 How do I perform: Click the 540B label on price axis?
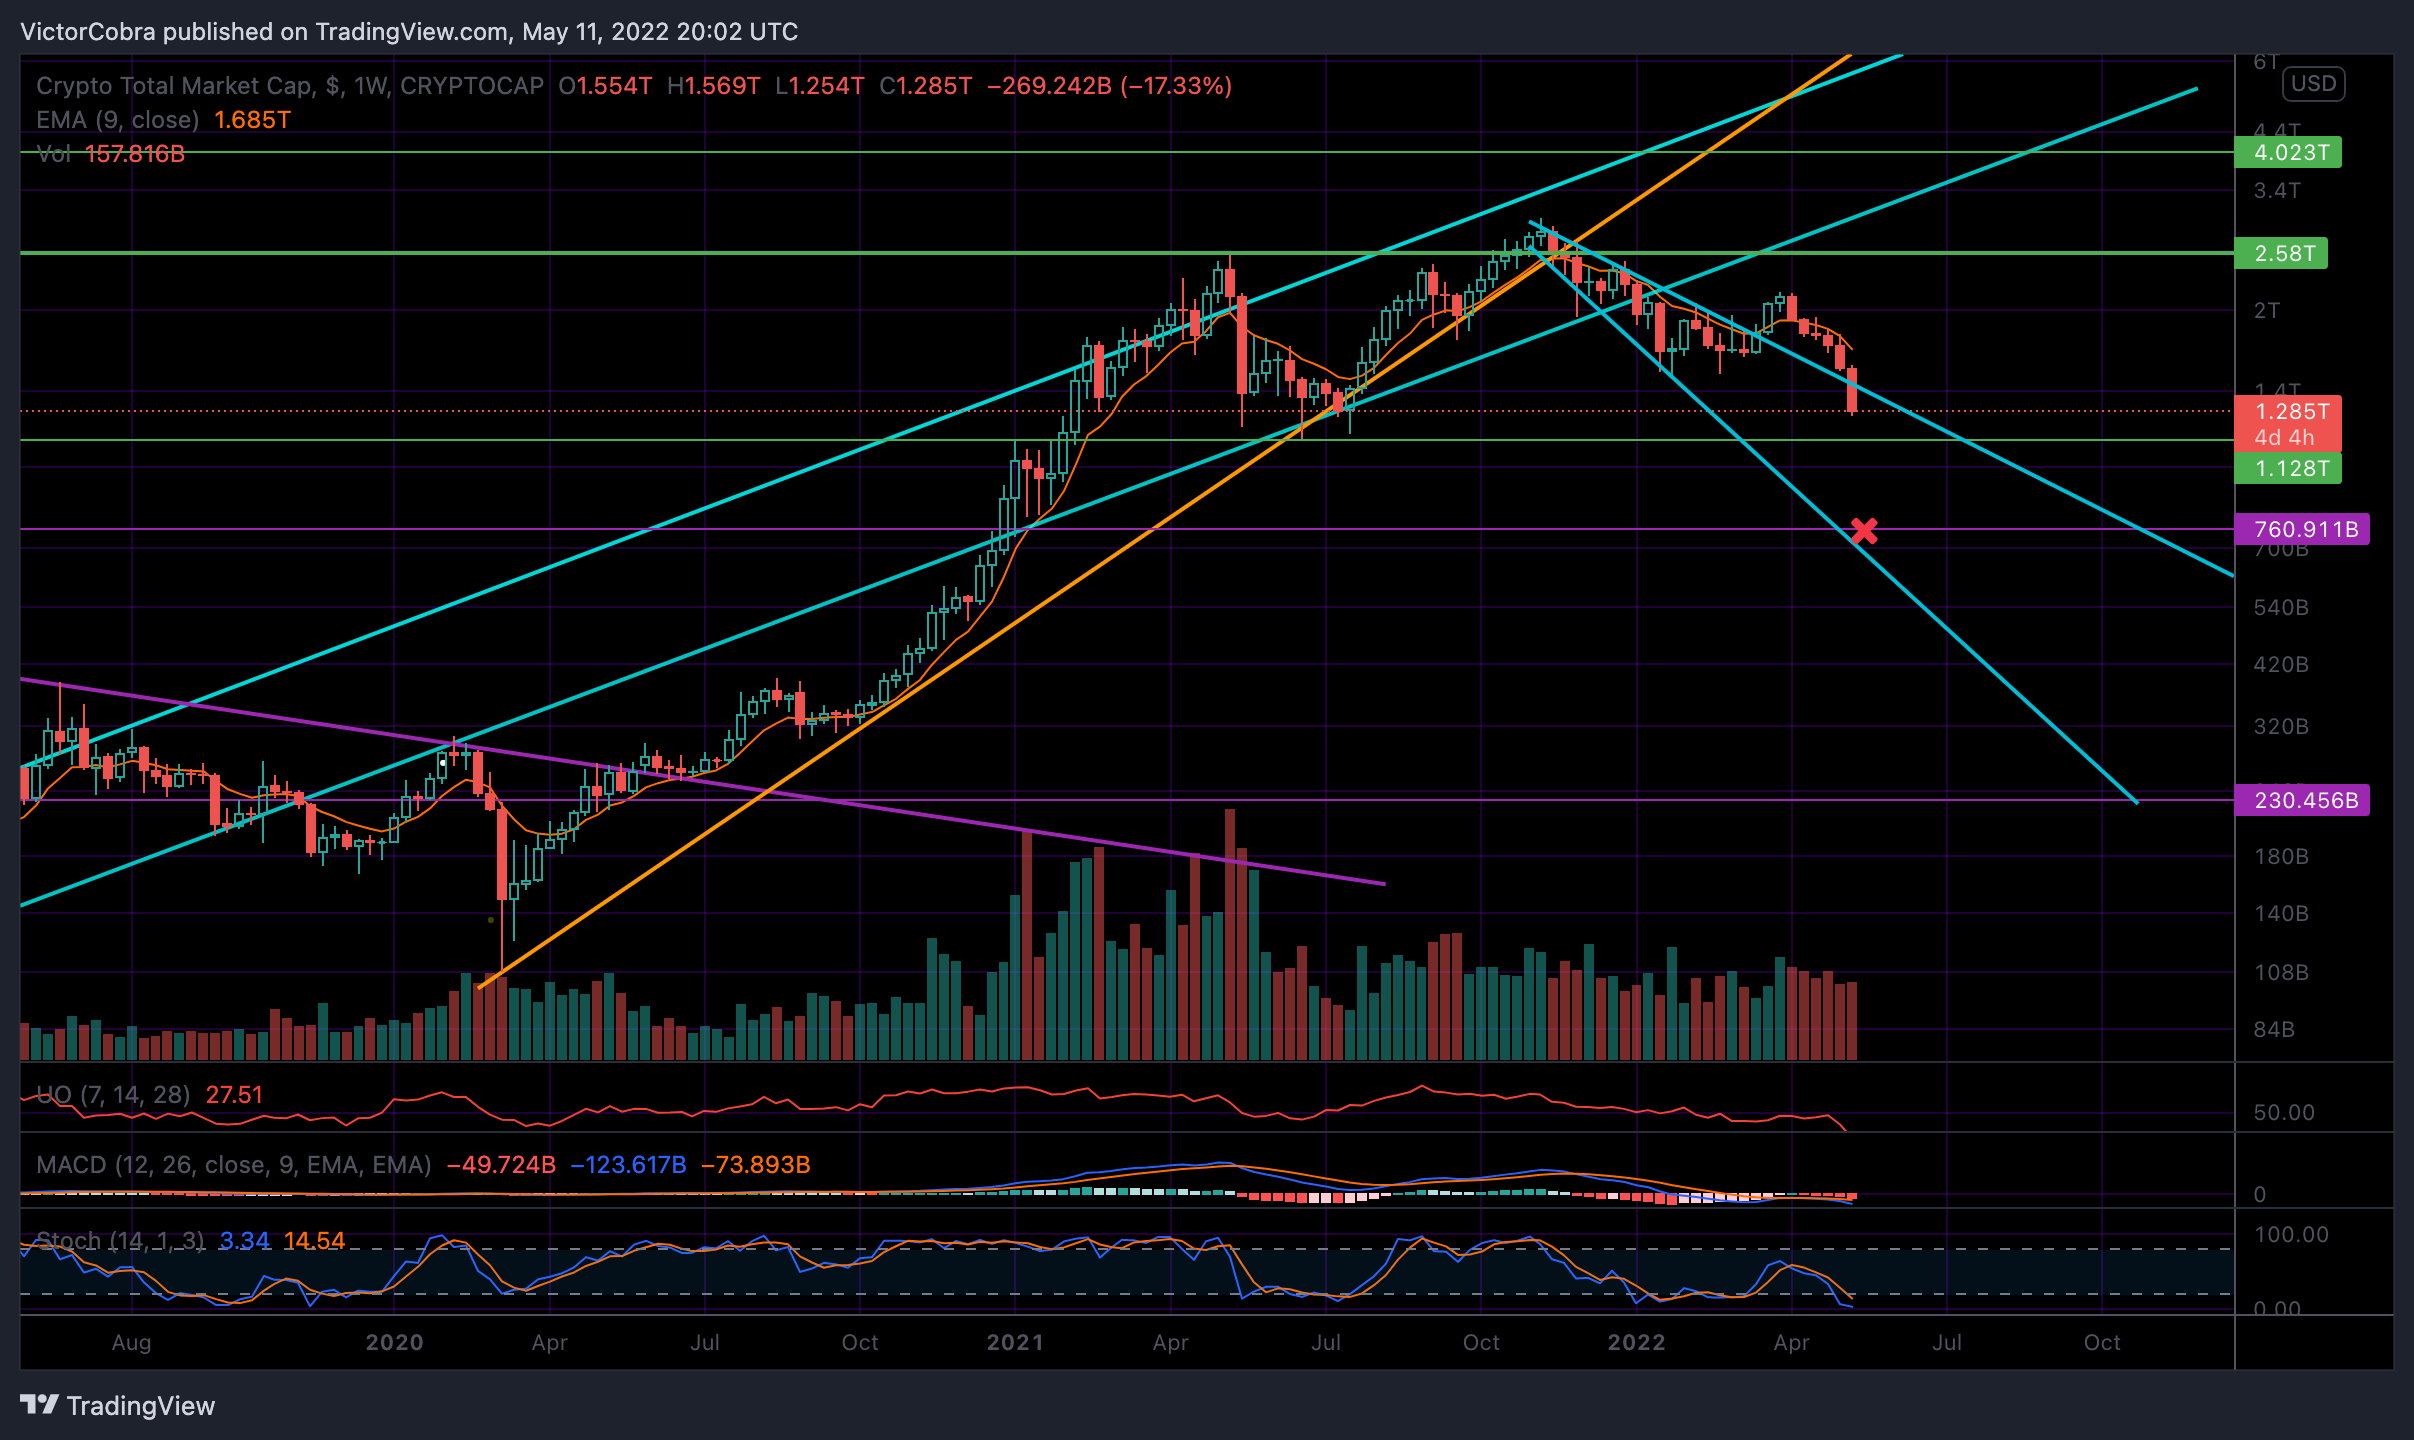[2281, 608]
